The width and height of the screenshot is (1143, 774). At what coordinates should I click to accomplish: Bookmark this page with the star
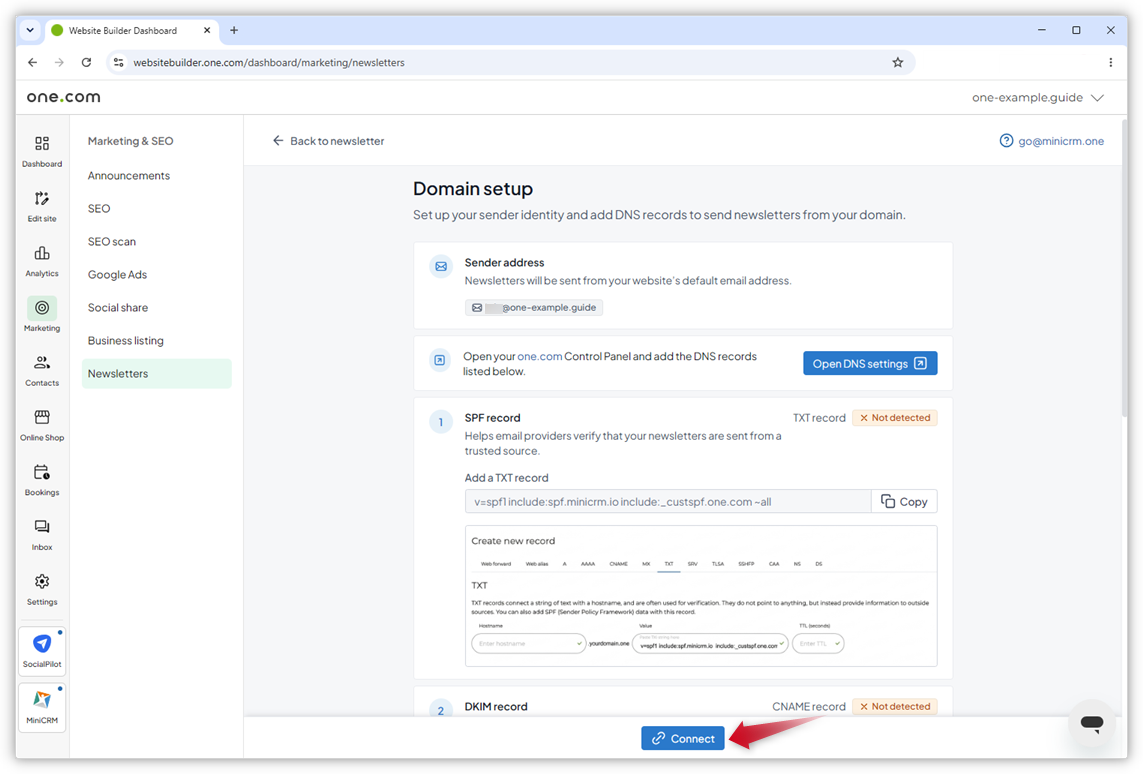click(897, 63)
